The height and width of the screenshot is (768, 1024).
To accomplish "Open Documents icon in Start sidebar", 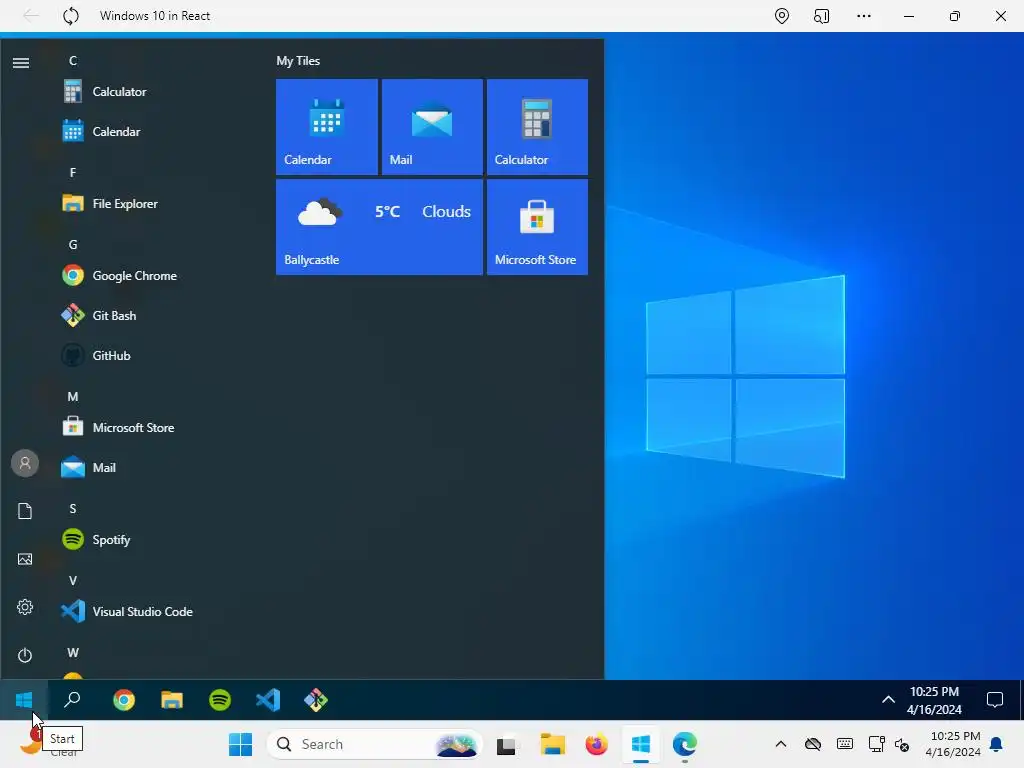I will point(25,511).
